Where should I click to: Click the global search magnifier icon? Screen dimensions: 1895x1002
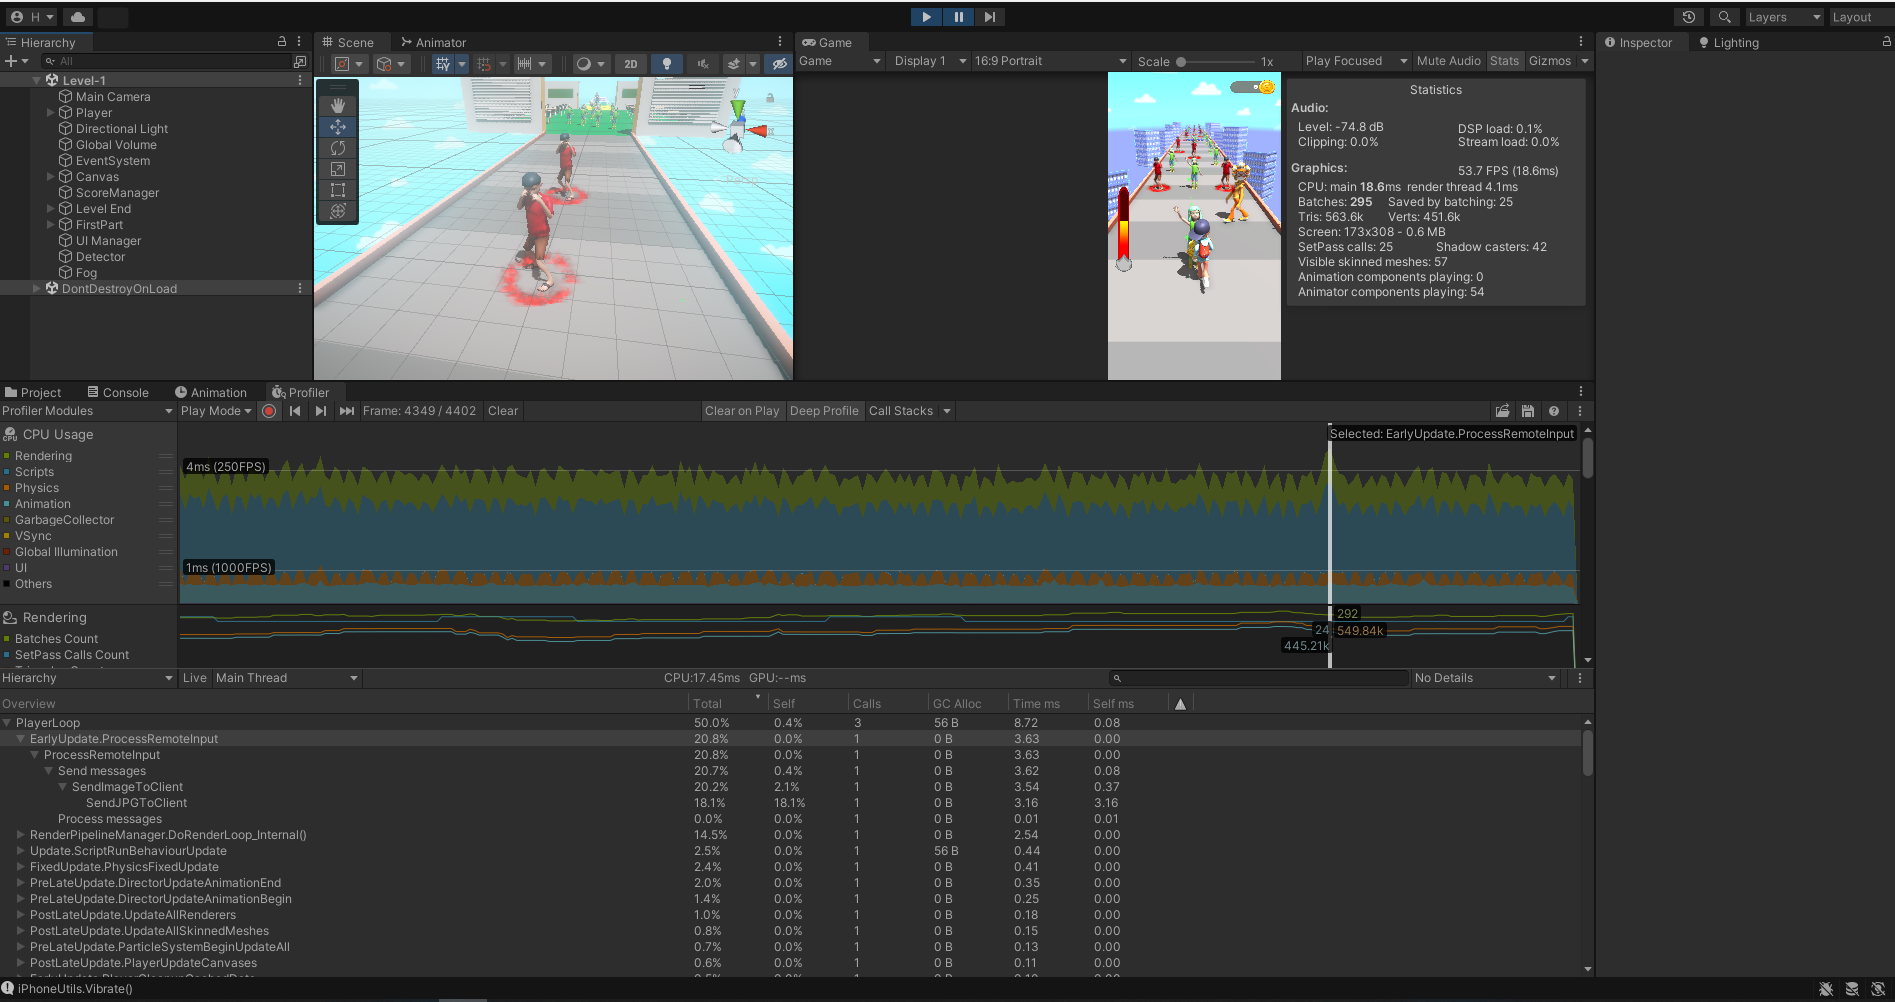(1725, 17)
